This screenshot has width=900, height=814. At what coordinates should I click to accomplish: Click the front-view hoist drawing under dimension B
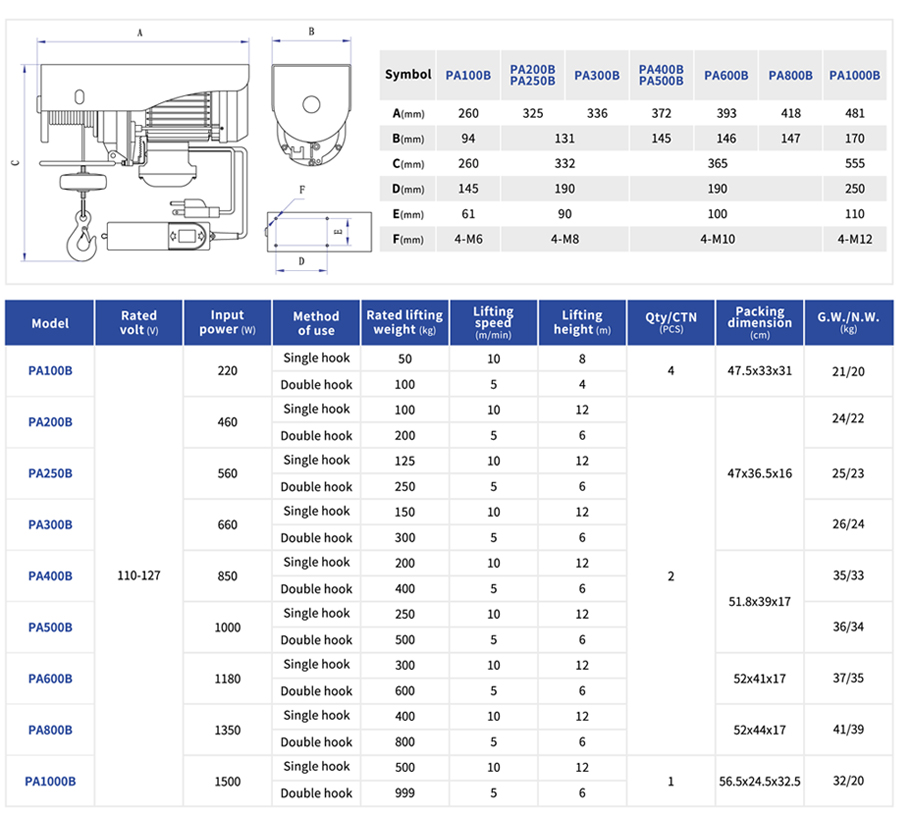310,108
